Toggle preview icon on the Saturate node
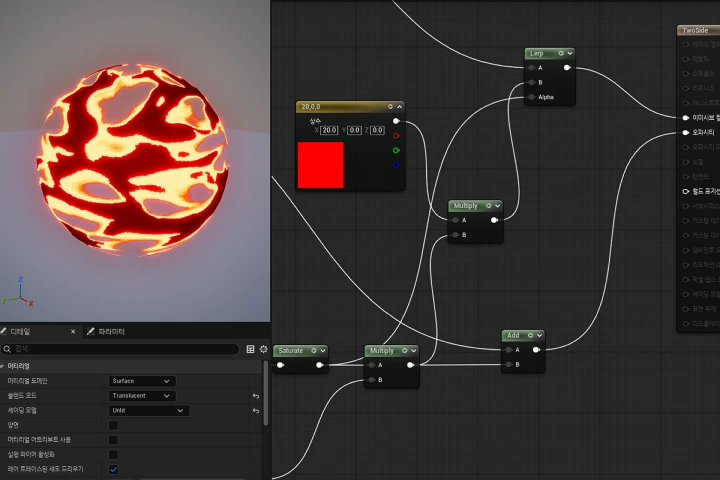The image size is (720, 480). pos(314,350)
